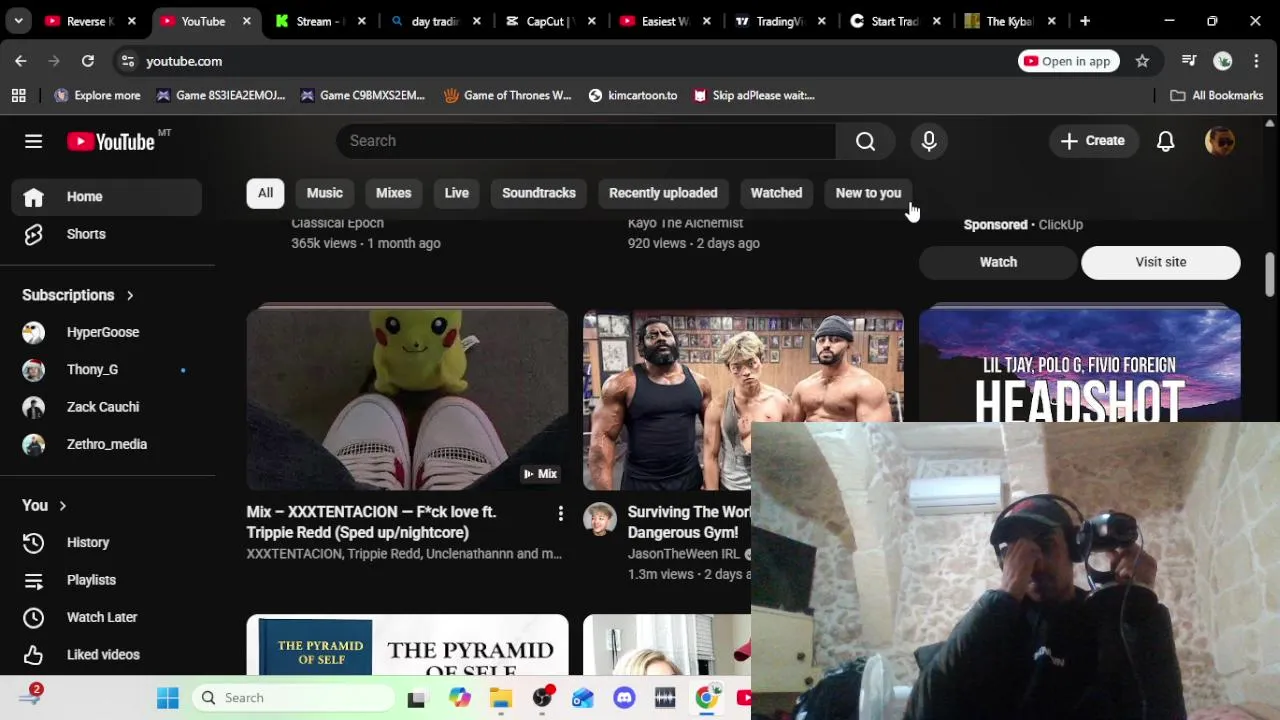1280x720 pixels.
Task: Select the Watched filter chip
Action: tap(776, 193)
